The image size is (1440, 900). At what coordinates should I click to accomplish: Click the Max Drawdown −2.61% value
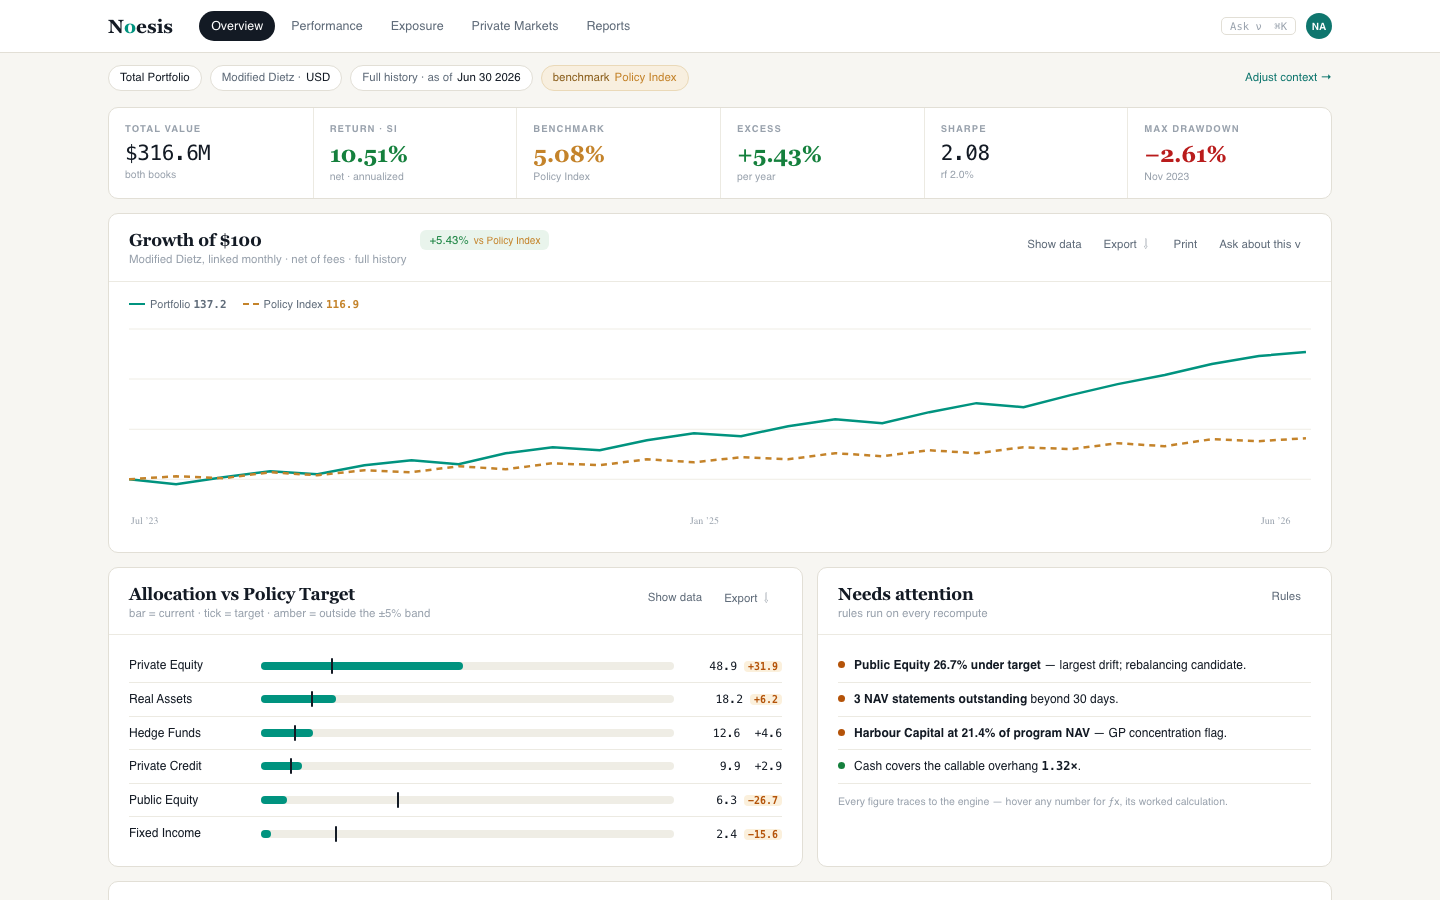(x=1185, y=155)
